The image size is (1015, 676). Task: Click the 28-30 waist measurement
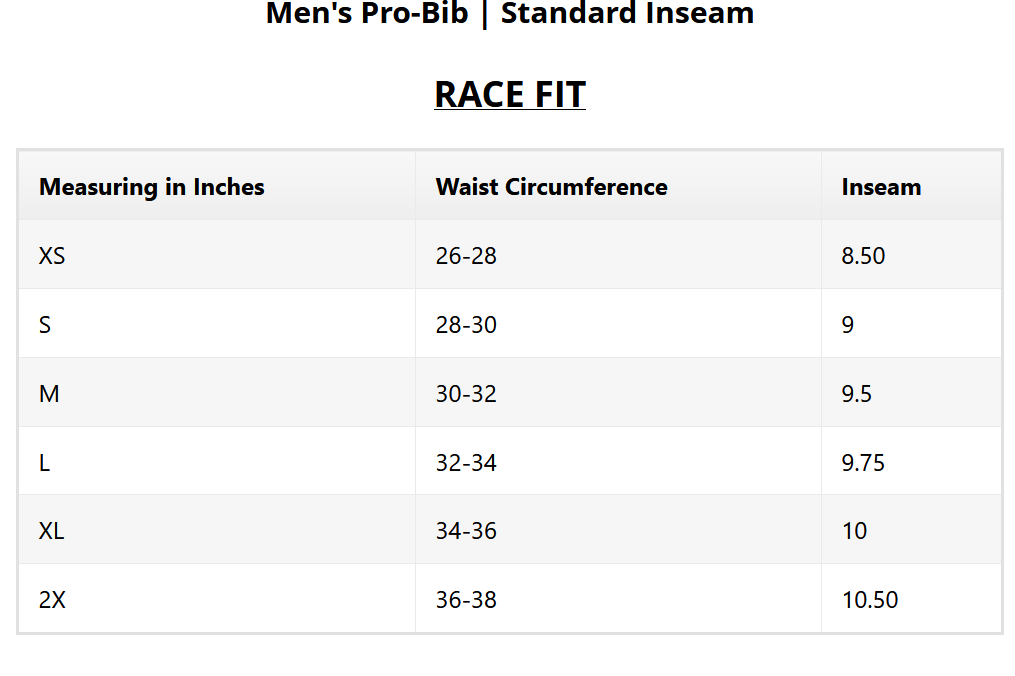pos(466,325)
